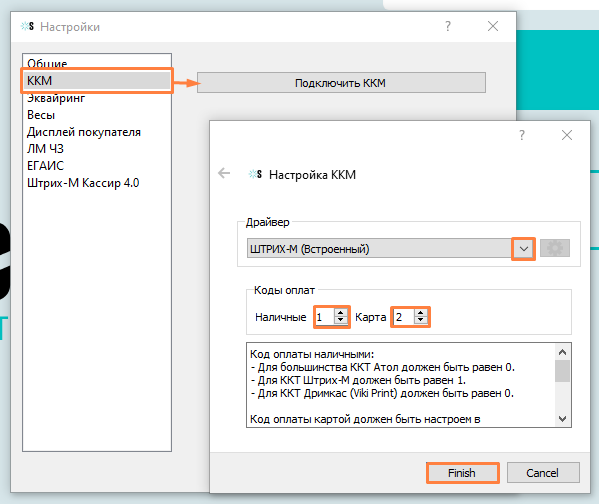This screenshot has width=599, height=504.
Task: Click the Cancel button
Action: coord(543,473)
